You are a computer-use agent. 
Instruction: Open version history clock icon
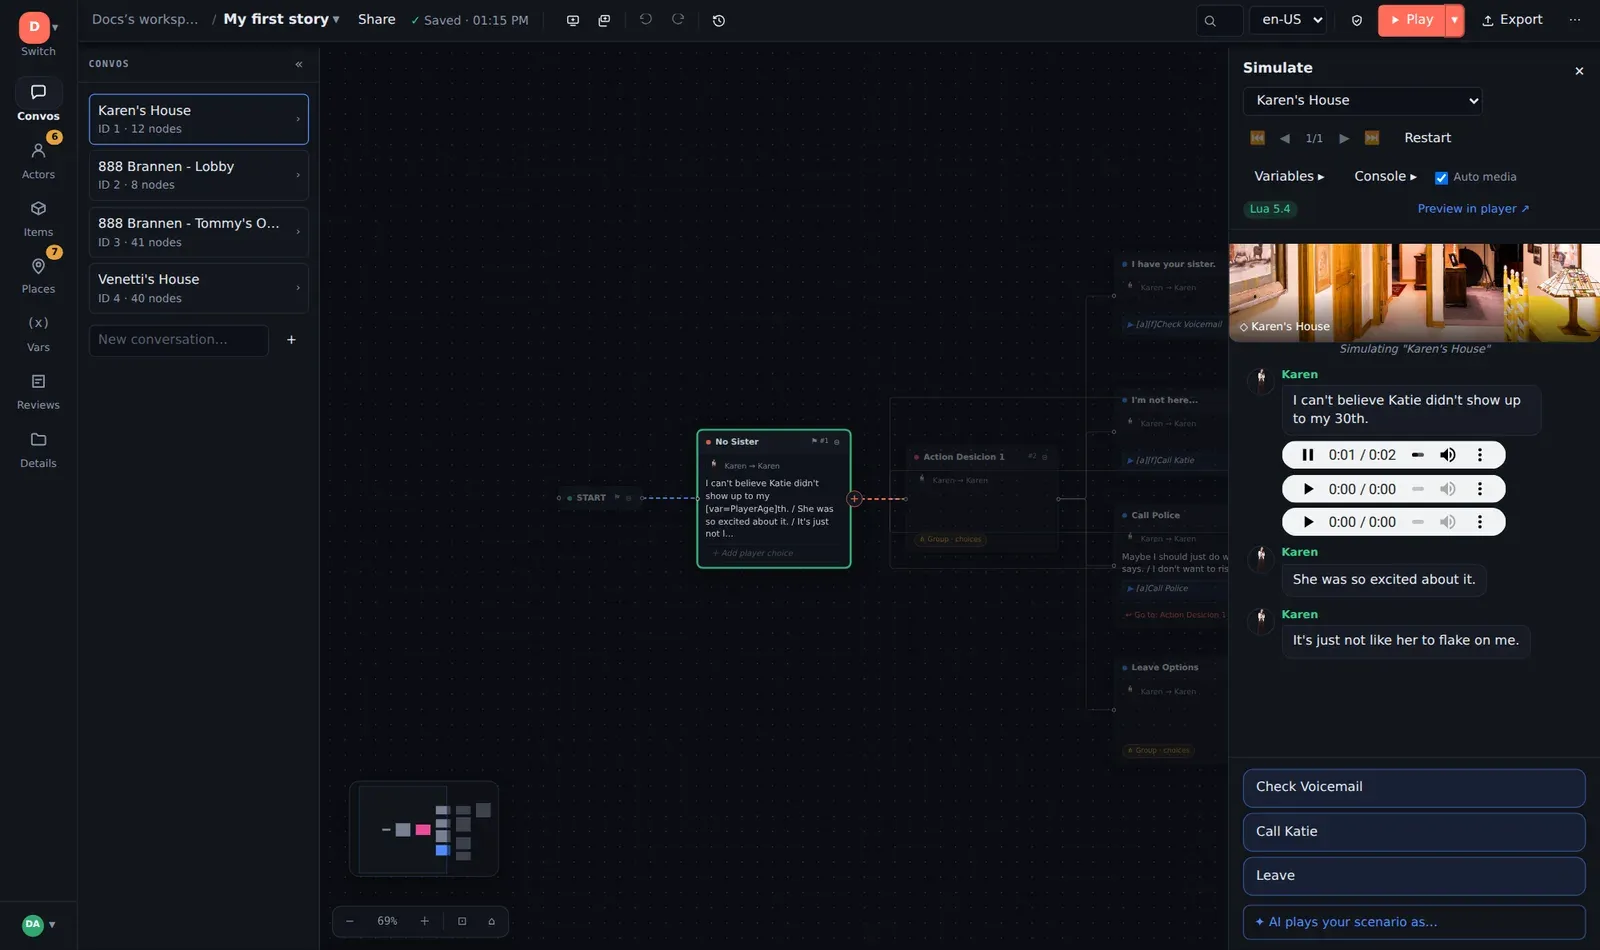click(718, 20)
